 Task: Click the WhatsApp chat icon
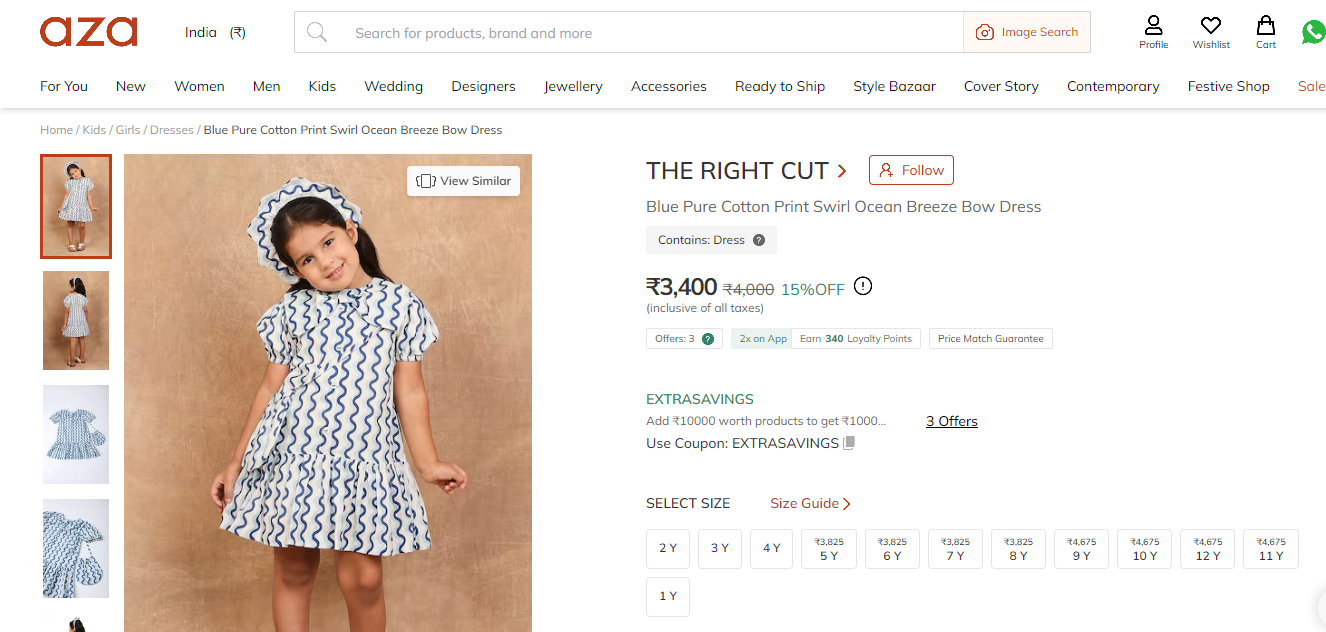(x=1313, y=32)
